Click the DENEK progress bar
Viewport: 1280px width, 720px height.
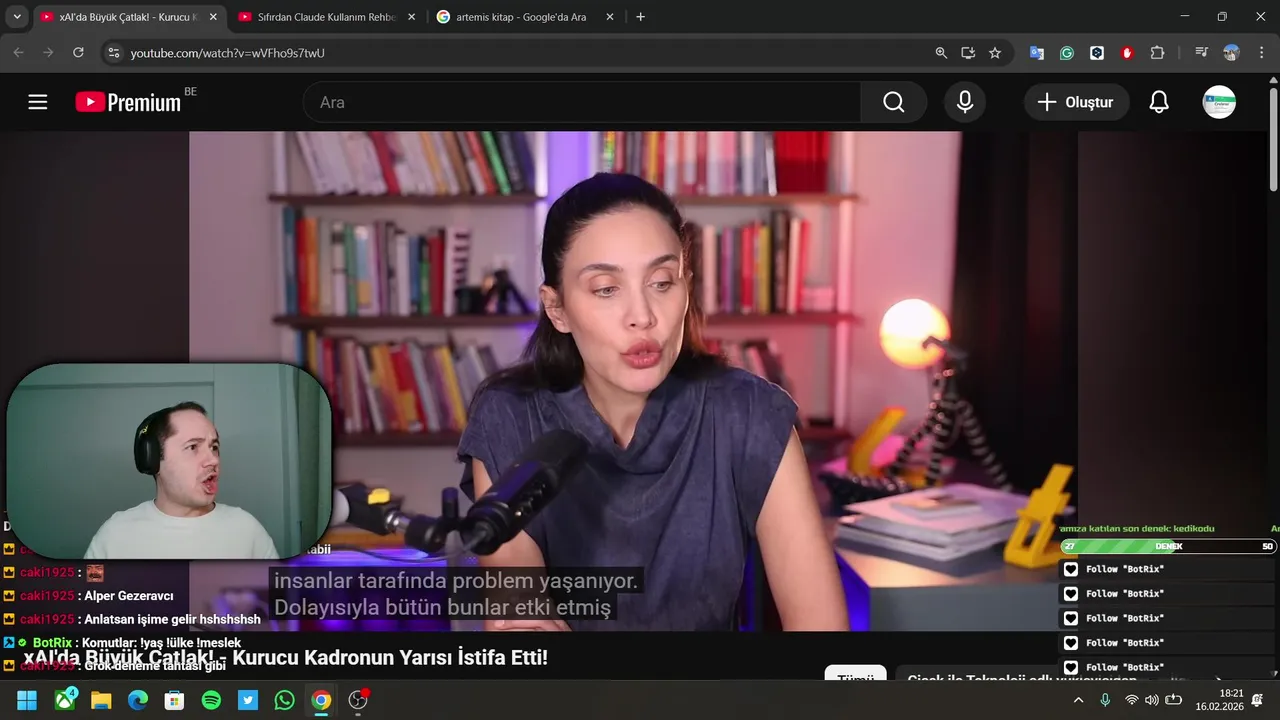coord(1168,546)
